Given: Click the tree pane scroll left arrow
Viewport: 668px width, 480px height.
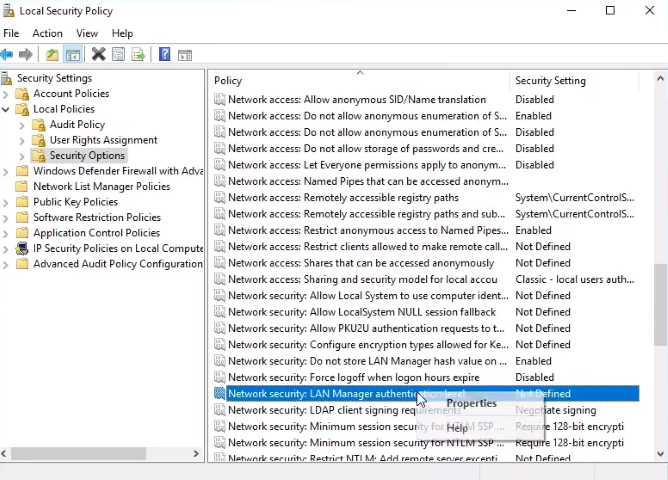Looking at the screenshot, I should pyautogui.click(x=4, y=454).
